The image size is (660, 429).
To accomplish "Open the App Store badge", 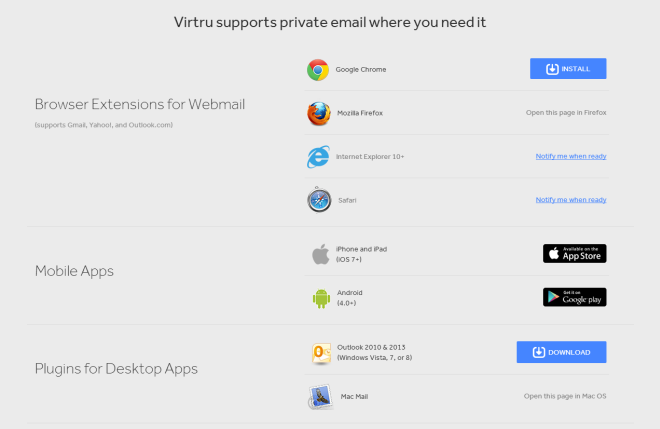I will (575, 253).
